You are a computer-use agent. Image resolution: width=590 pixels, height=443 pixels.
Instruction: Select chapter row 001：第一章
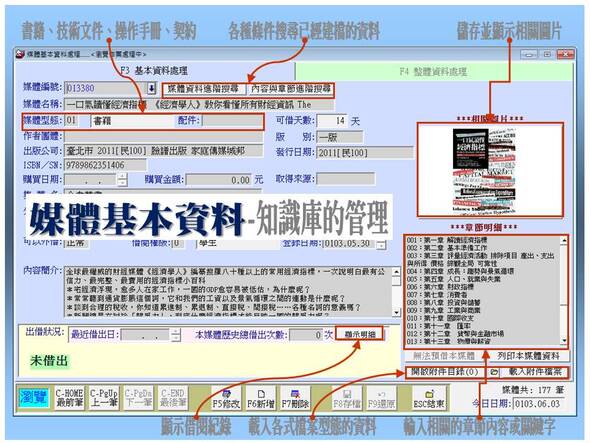point(447,240)
